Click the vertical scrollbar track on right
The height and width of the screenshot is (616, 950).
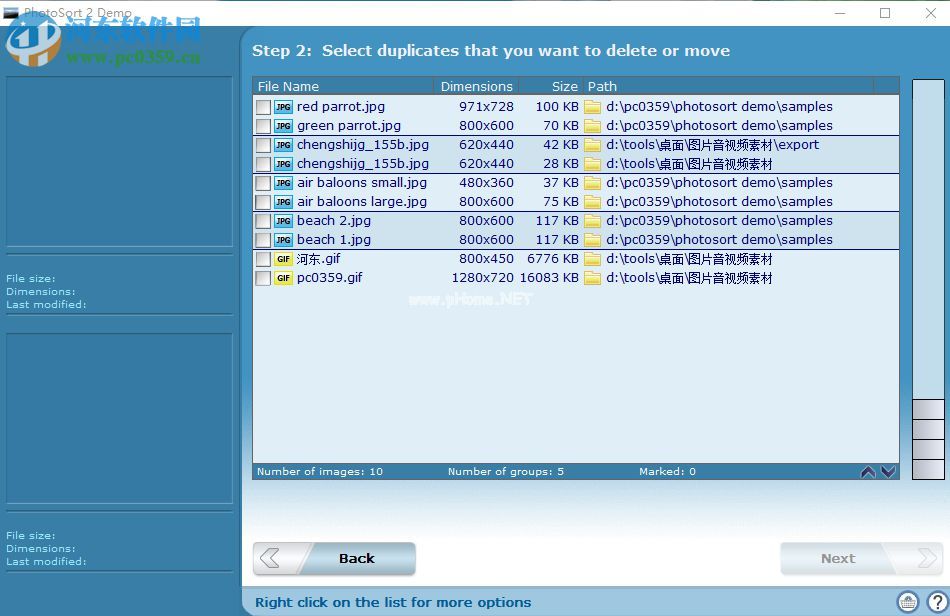(928, 240)
